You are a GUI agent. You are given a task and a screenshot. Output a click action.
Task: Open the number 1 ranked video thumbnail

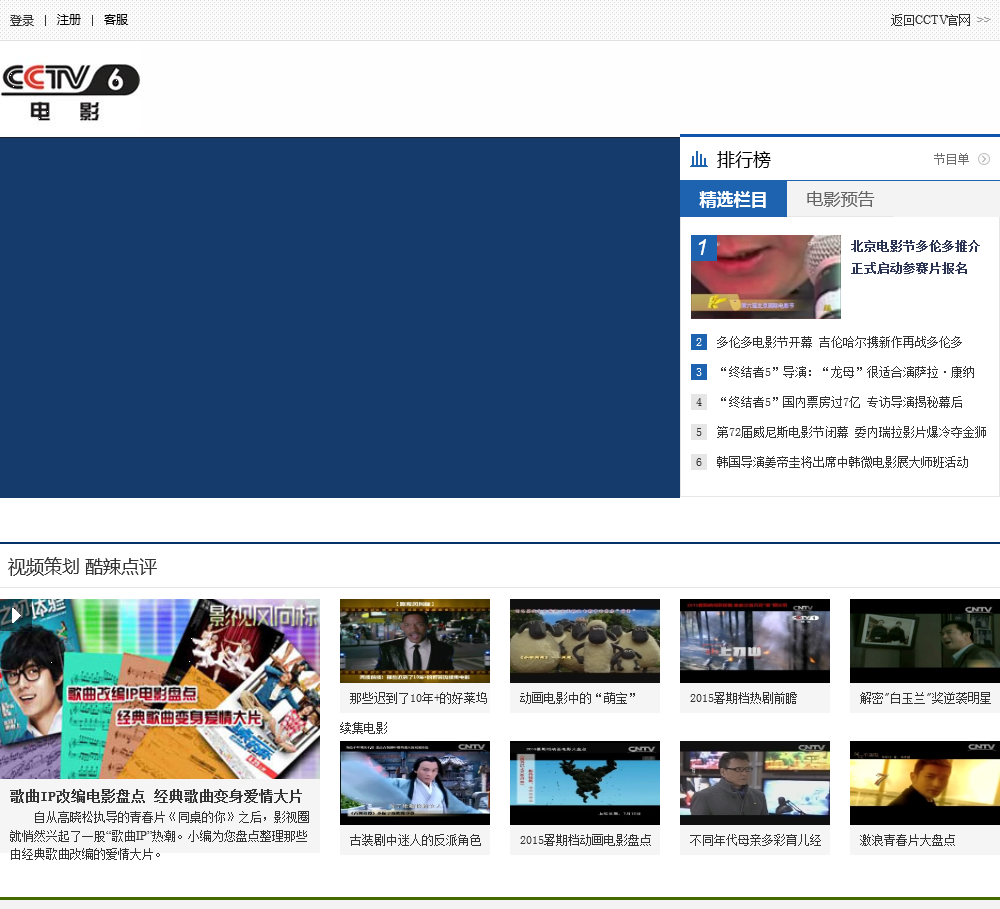[x=766, y=277]
